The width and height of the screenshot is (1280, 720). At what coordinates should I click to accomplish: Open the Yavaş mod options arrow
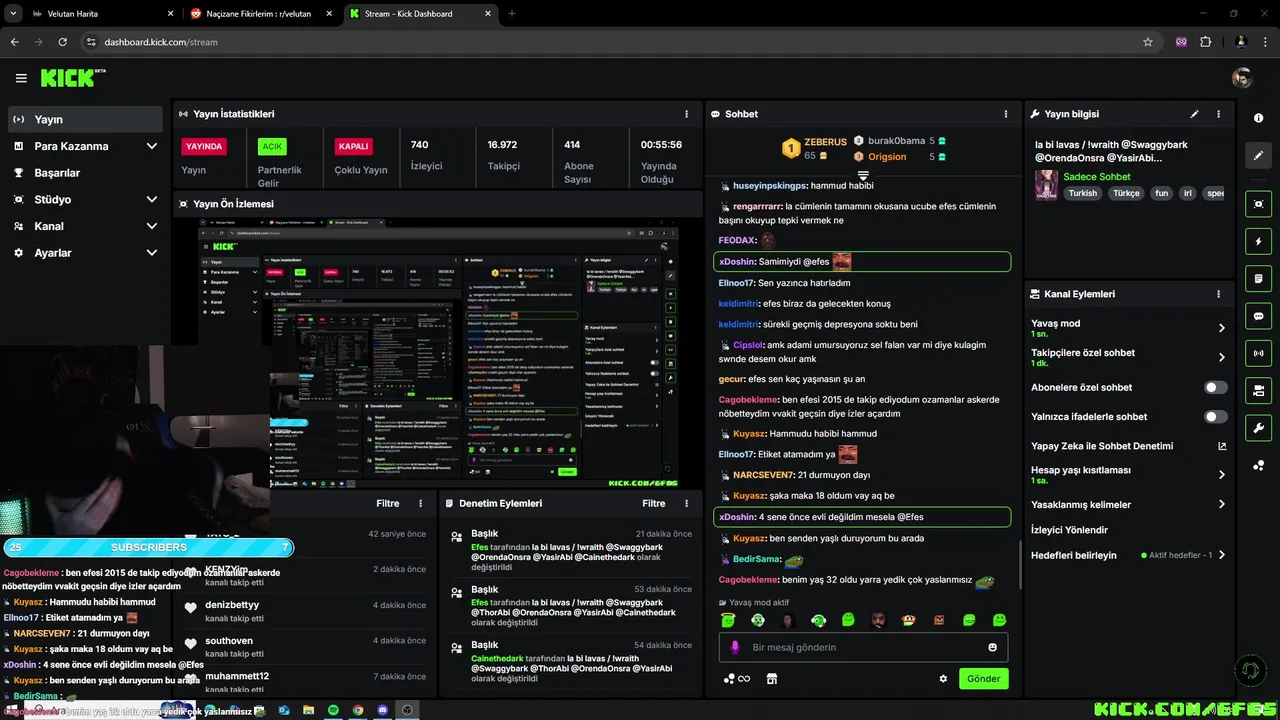[1221, 328]
